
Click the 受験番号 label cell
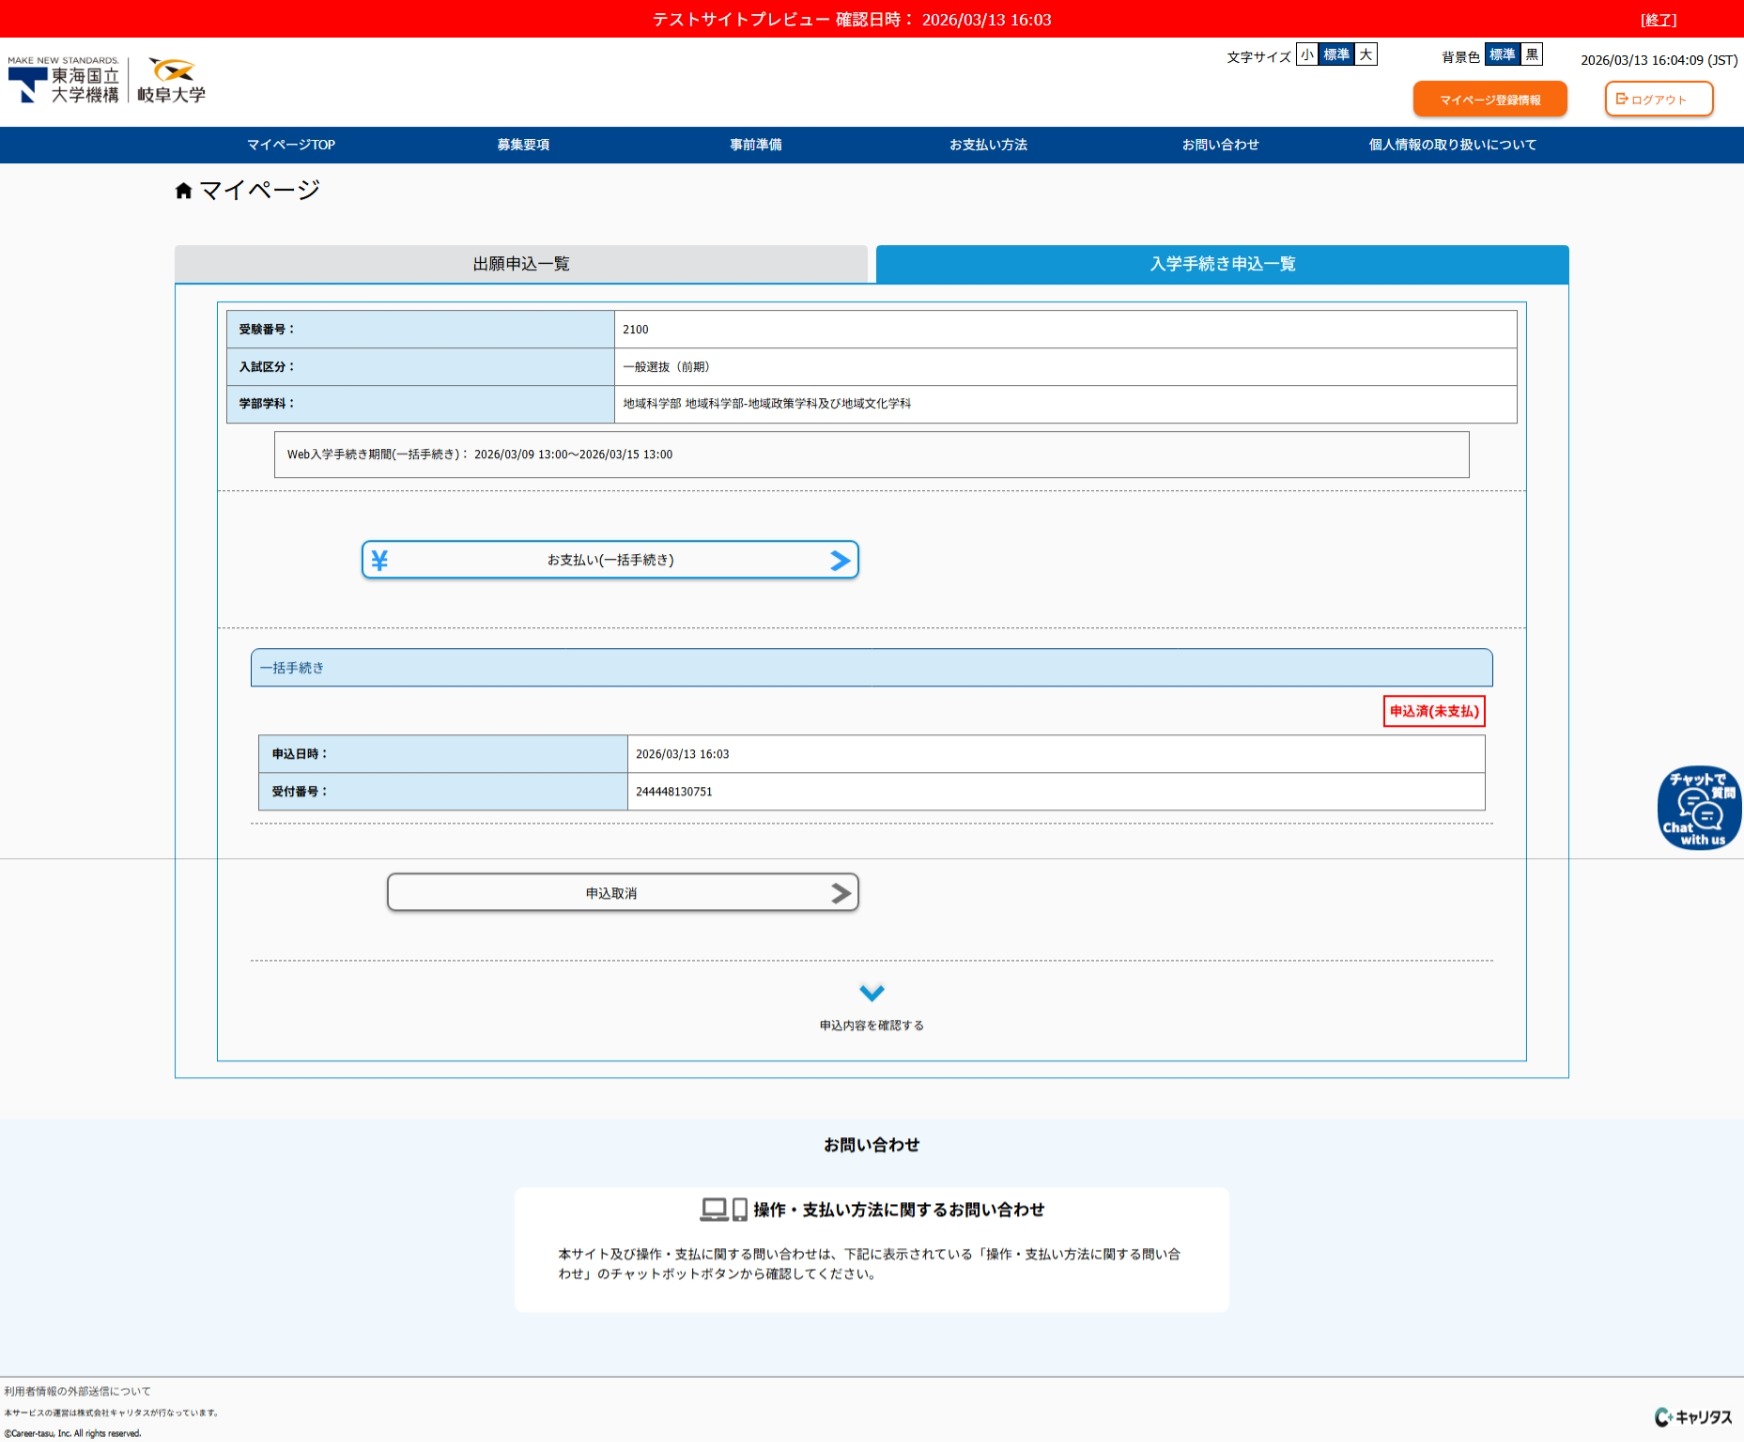(420, 329)
